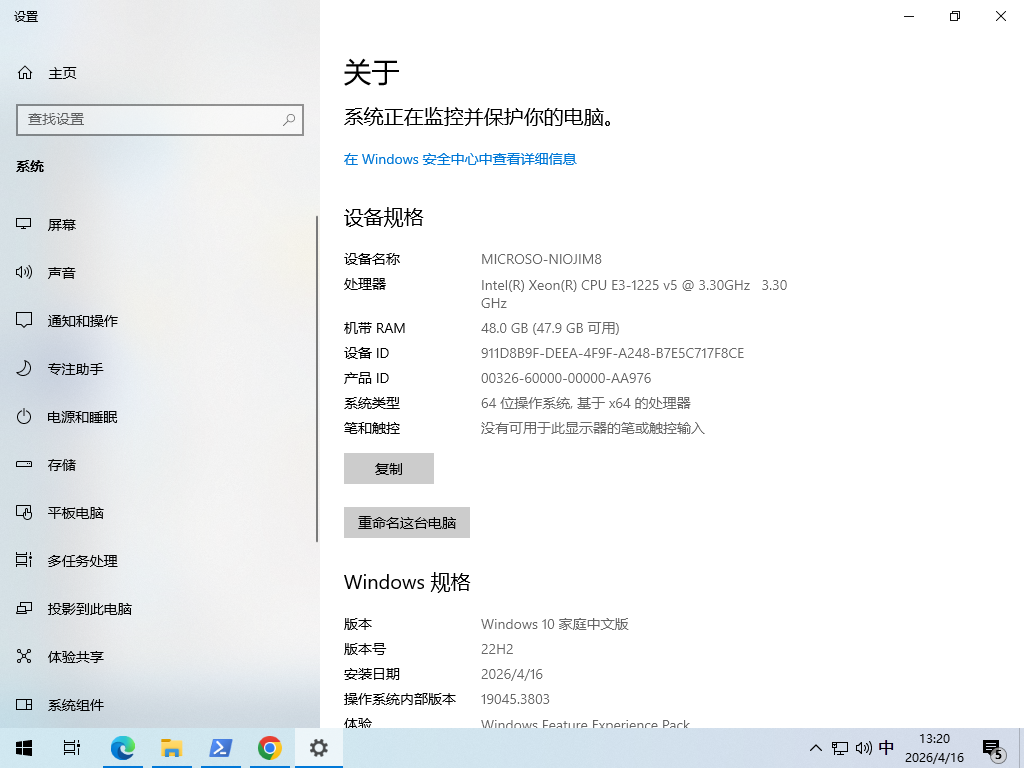Click the 查找设置 search box
Screen dimensions: 1024x768
(160, 119)
